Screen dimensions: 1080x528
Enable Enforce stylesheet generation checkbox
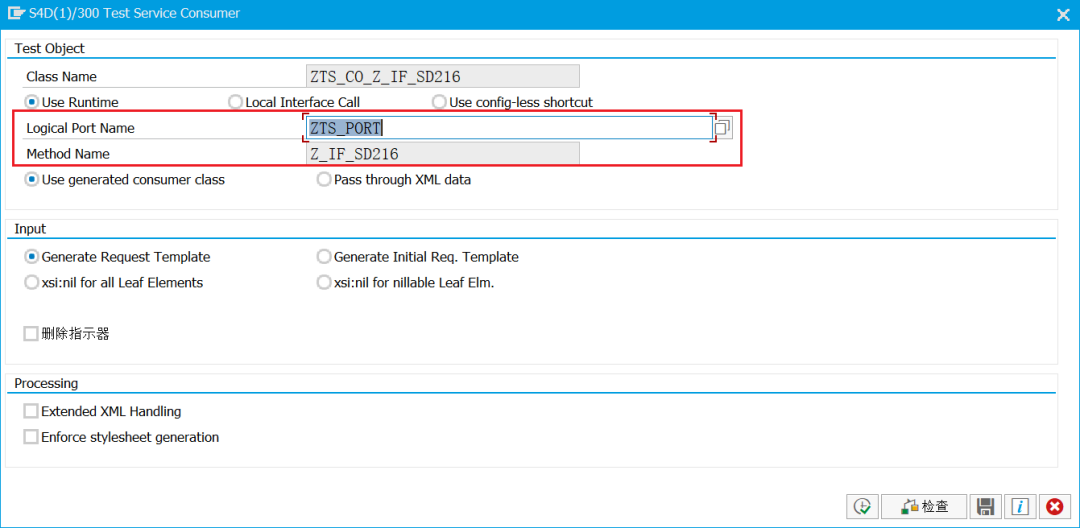coord(31,437)
